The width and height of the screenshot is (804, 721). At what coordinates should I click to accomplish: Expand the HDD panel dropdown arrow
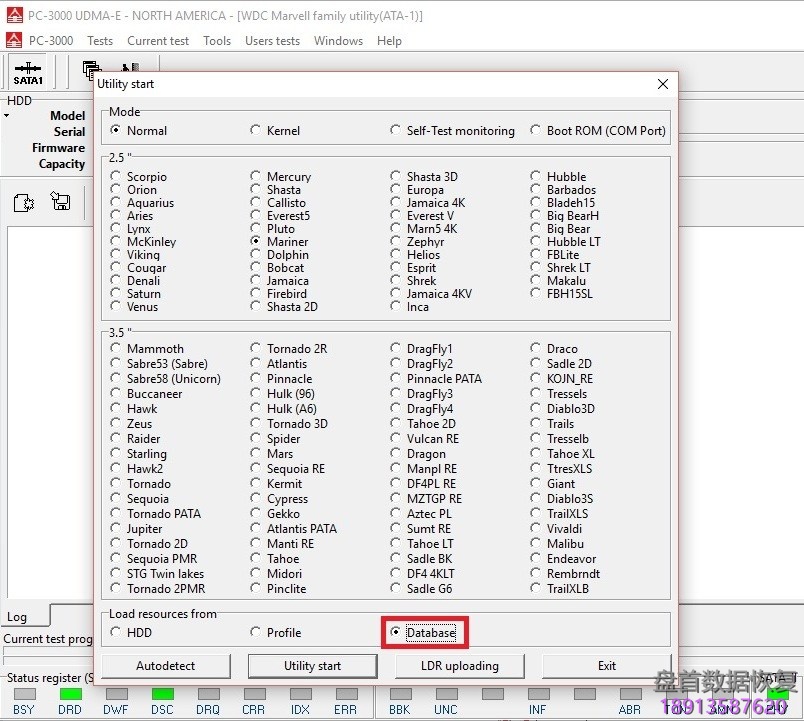pos(6,116)
